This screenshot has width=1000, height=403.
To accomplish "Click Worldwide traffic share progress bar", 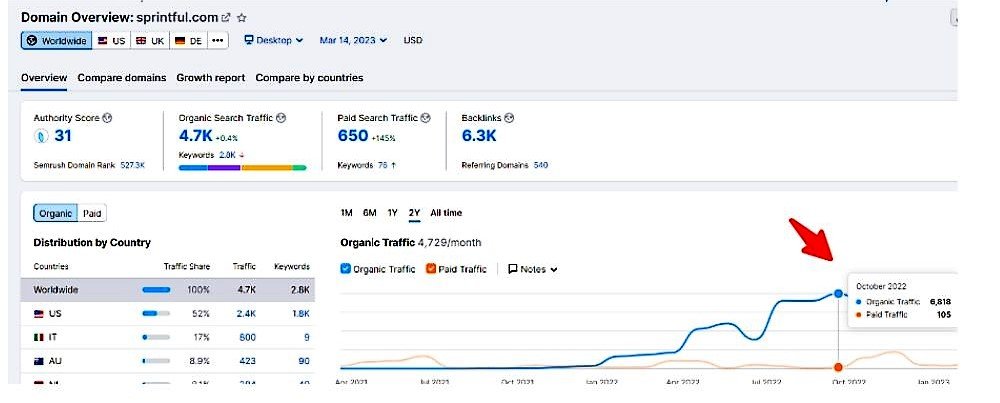I will [x=156, y=289].
